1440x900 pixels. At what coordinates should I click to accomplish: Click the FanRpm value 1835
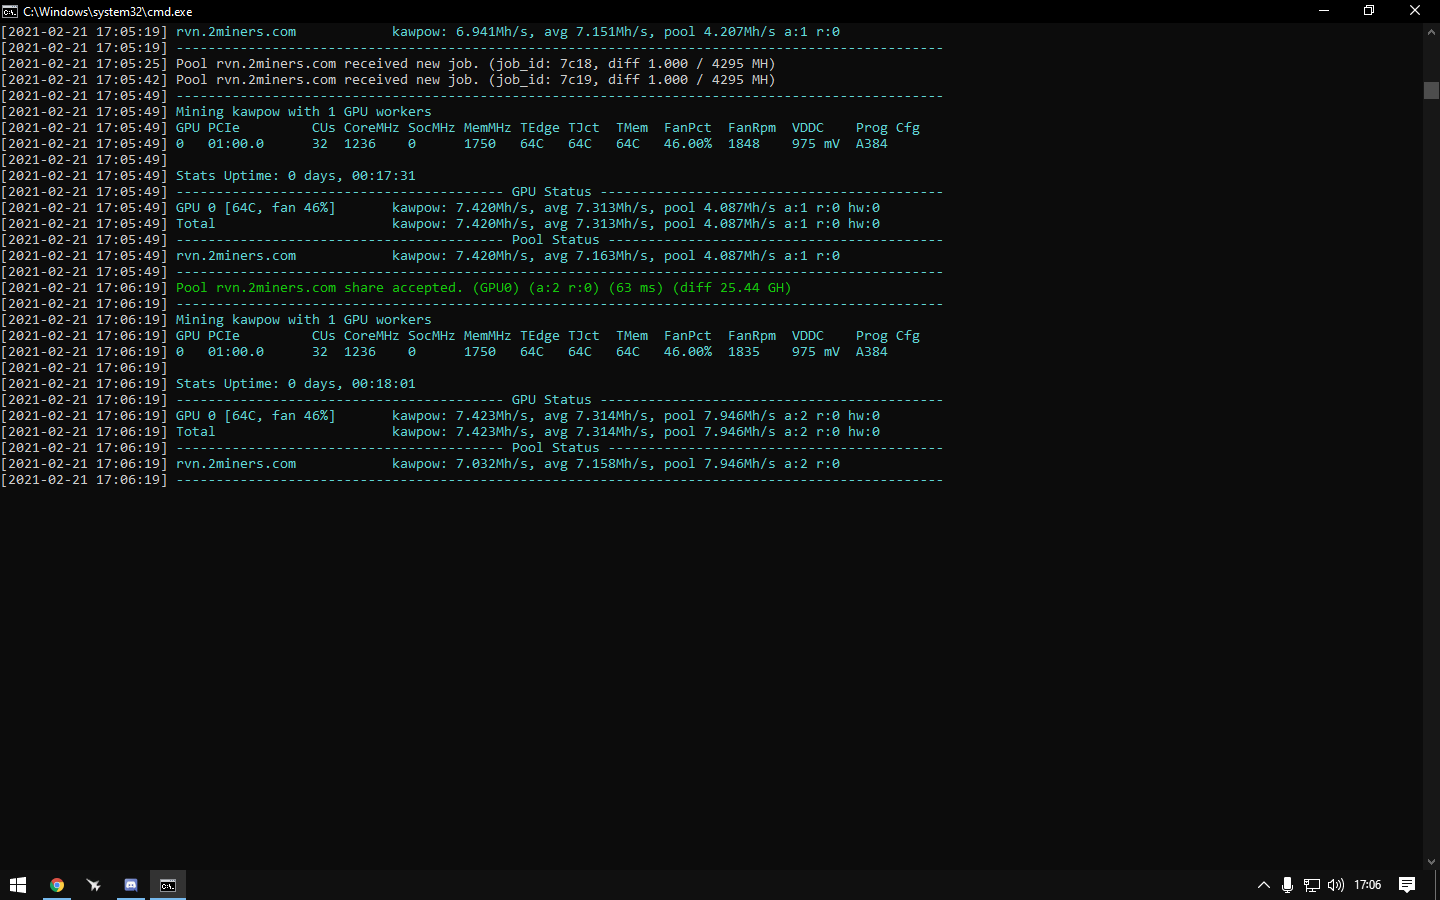coord(744,352)
